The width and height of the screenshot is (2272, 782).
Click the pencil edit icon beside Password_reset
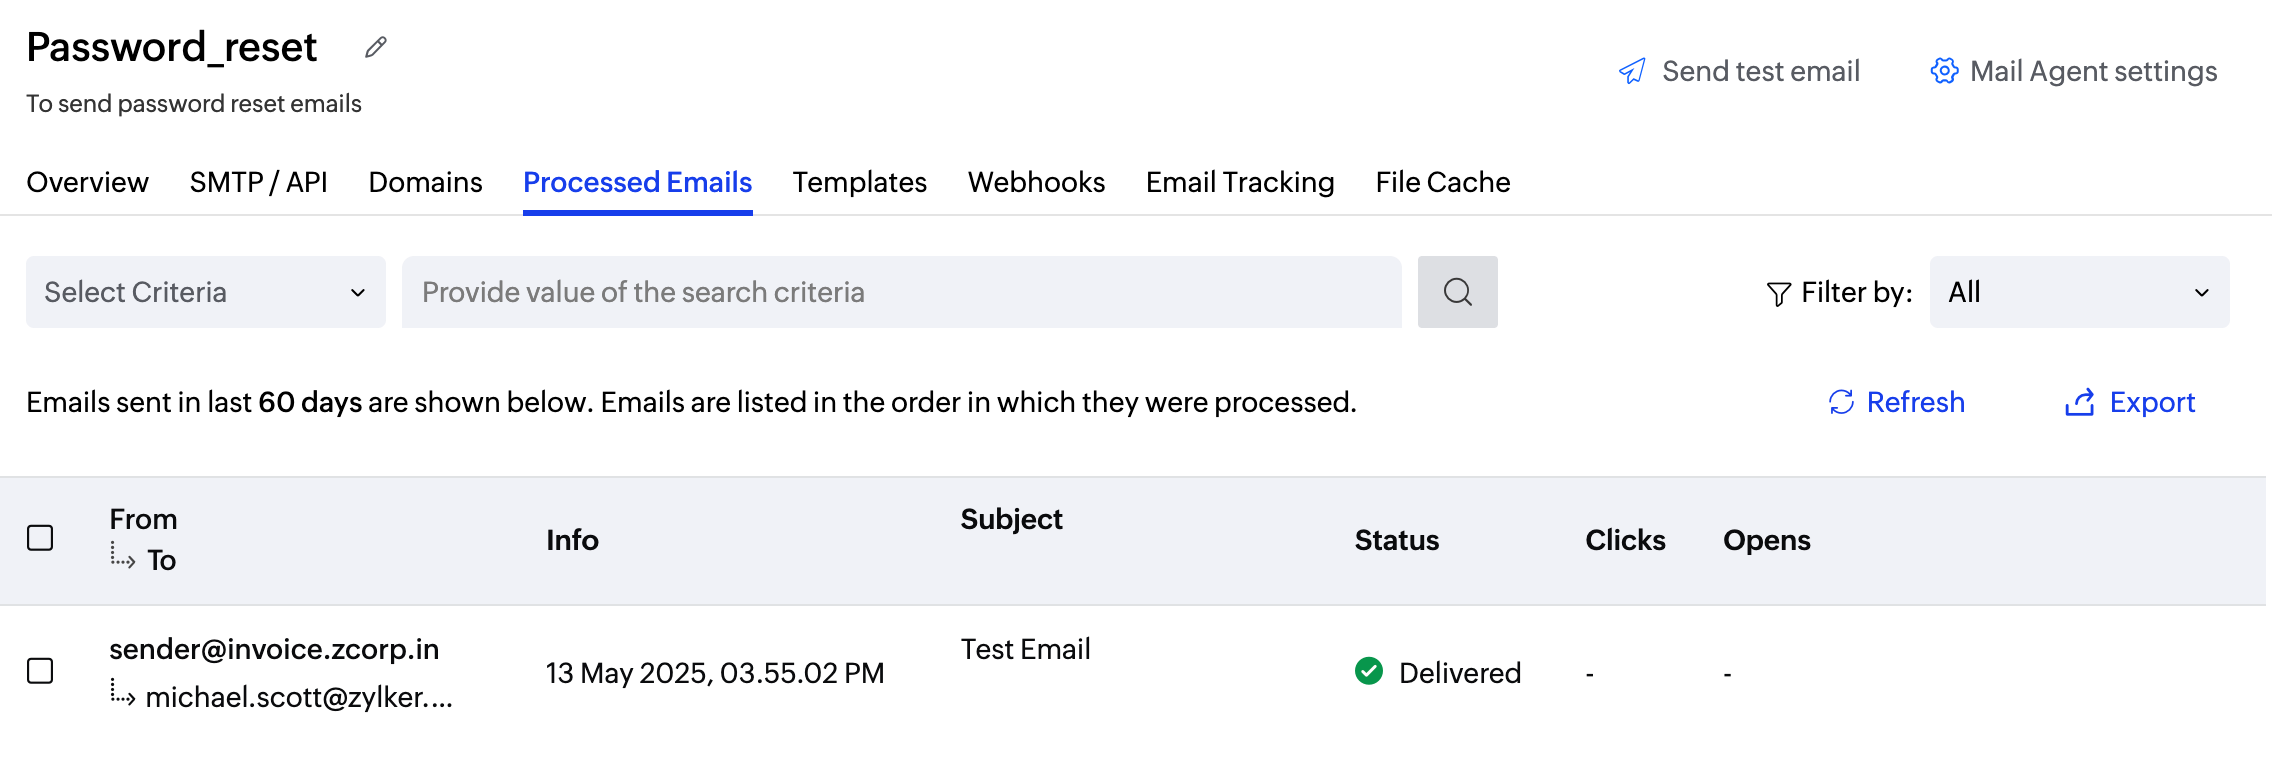(x=376, y=47)
